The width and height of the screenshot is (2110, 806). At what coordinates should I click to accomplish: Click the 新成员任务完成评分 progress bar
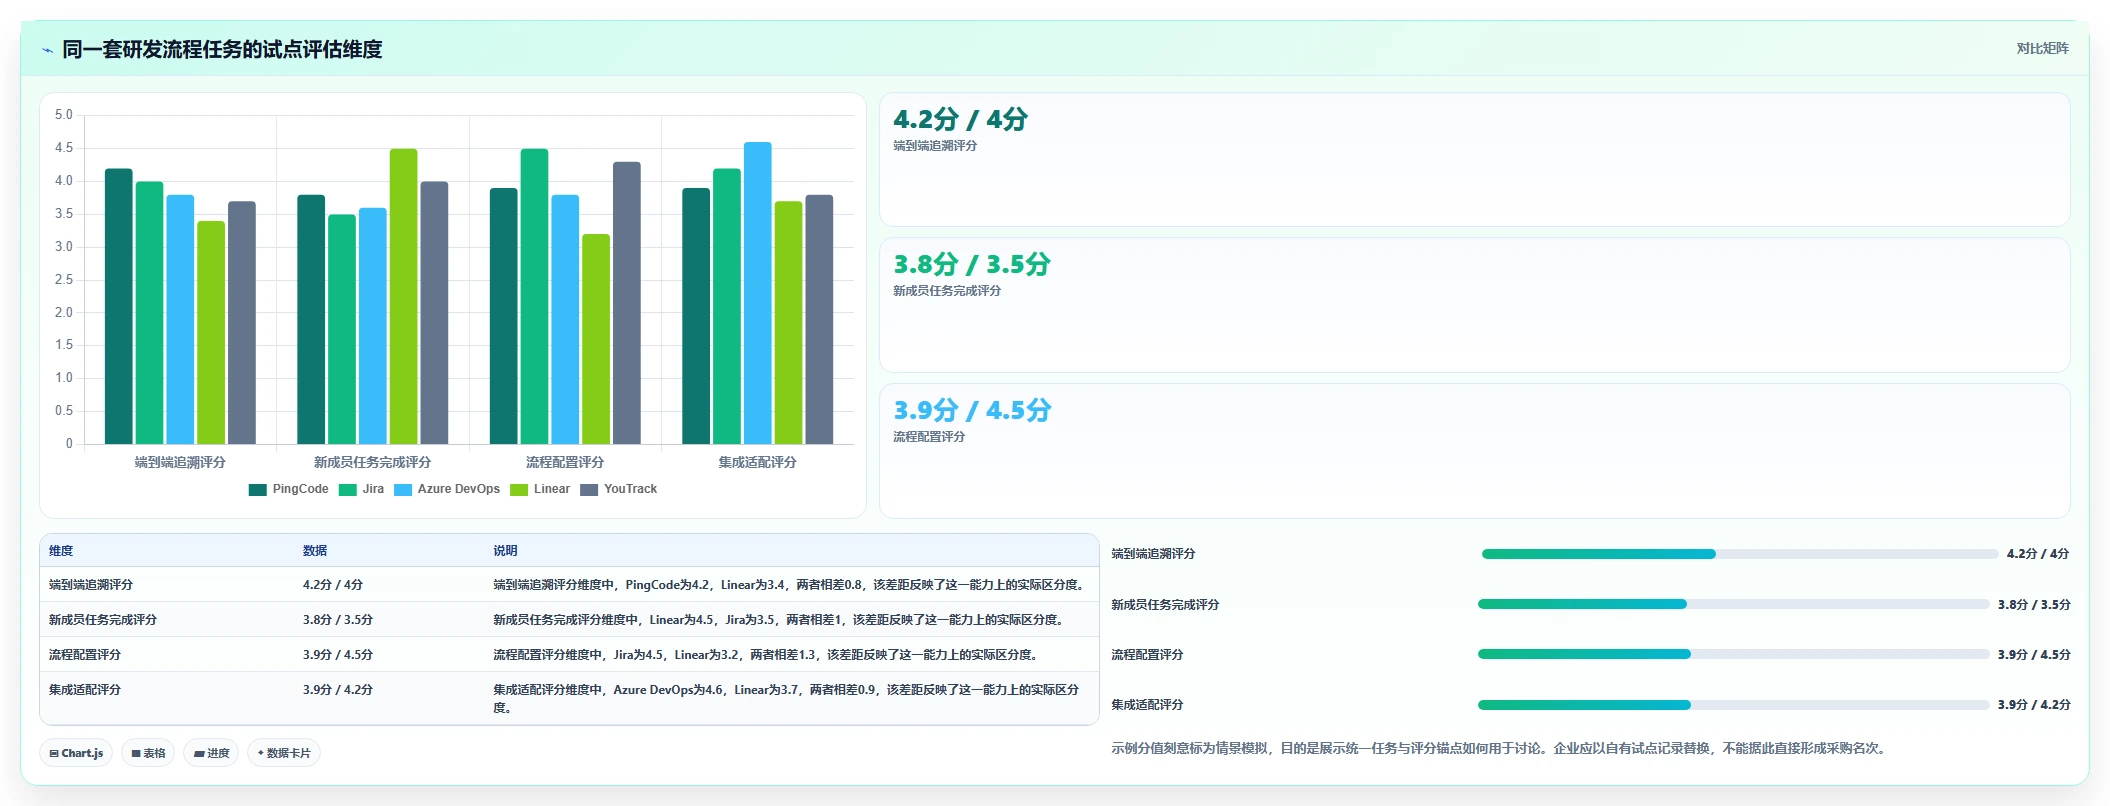[1733, 604]
